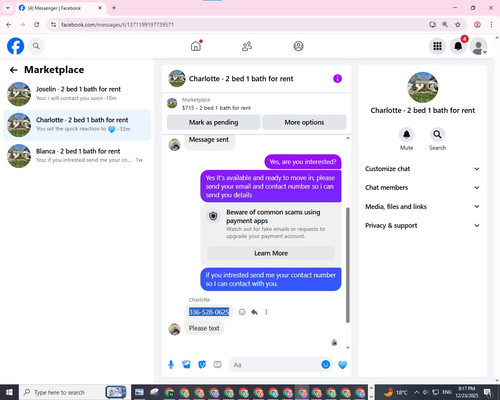
Task: Go forward in browser history
Action: click(23, 25)
